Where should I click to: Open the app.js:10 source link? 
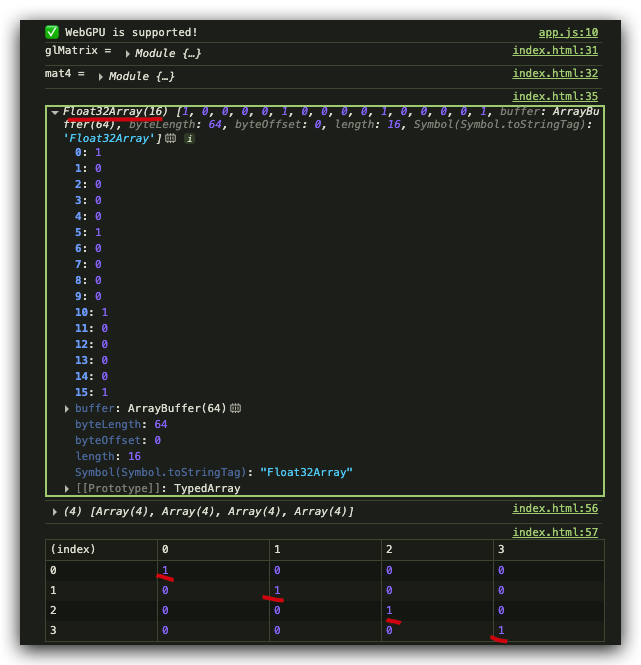pyautogui.click(x=567, y=33)
